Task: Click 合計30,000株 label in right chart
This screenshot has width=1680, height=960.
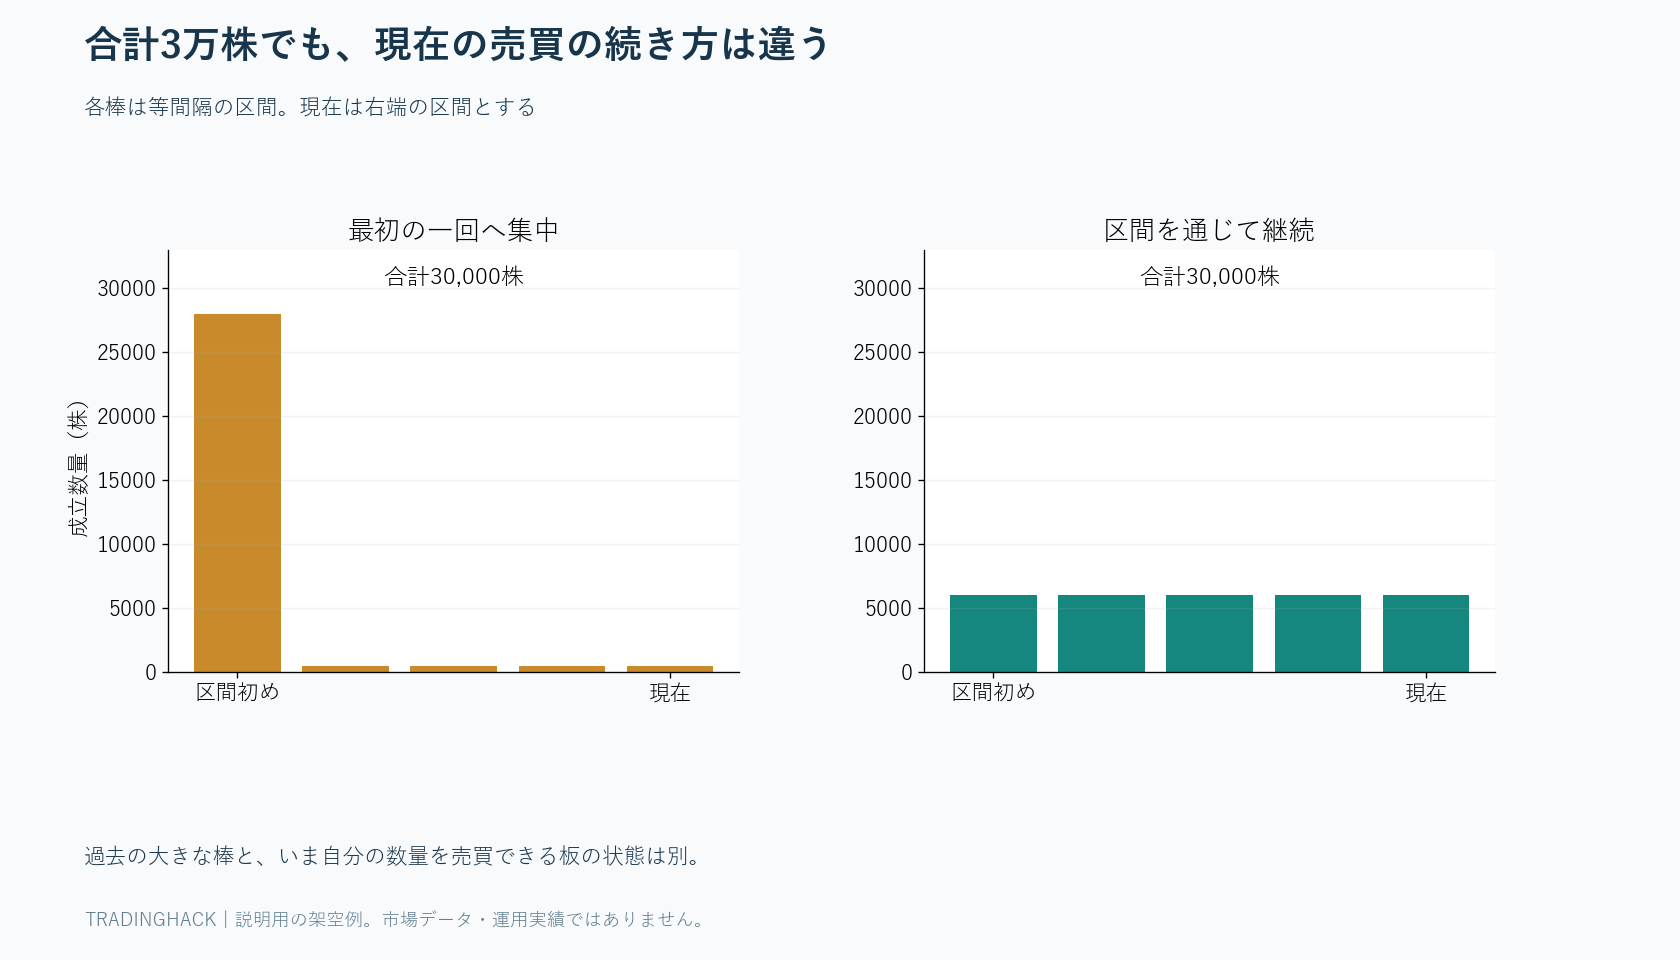Action: (x=1210, y=276)
